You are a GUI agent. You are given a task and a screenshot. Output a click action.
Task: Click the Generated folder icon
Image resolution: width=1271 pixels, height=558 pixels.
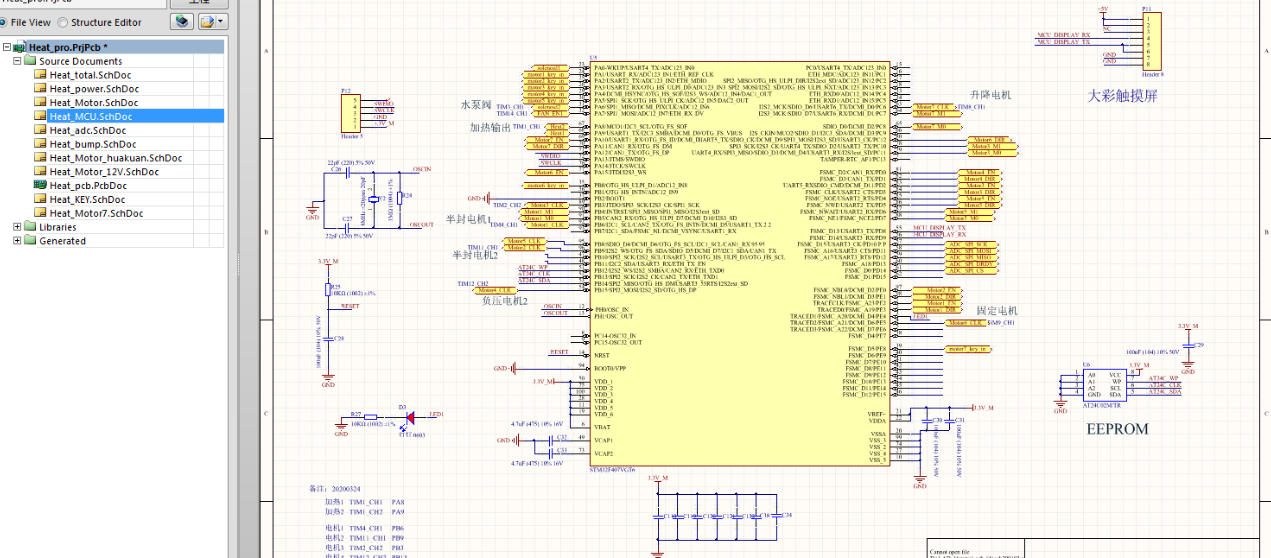[x=30, y=241]
